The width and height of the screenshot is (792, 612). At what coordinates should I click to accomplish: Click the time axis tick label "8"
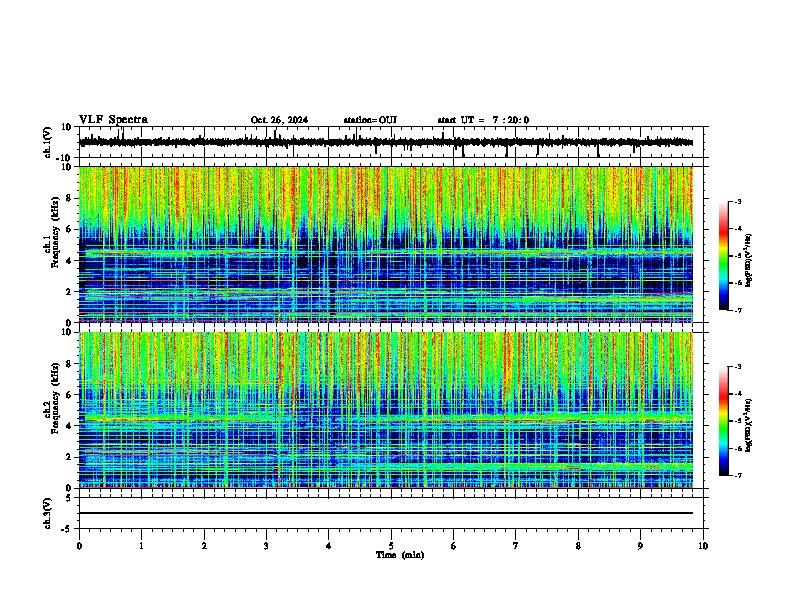click(x=578, y=546)
